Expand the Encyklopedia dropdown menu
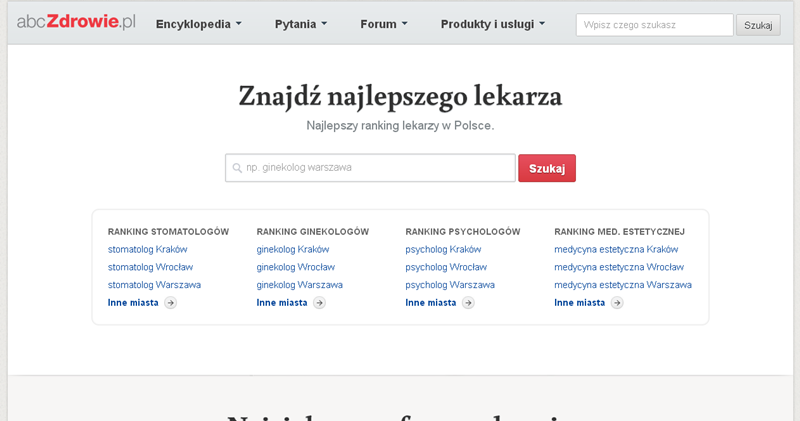800x421 pixels. (198, 24)
